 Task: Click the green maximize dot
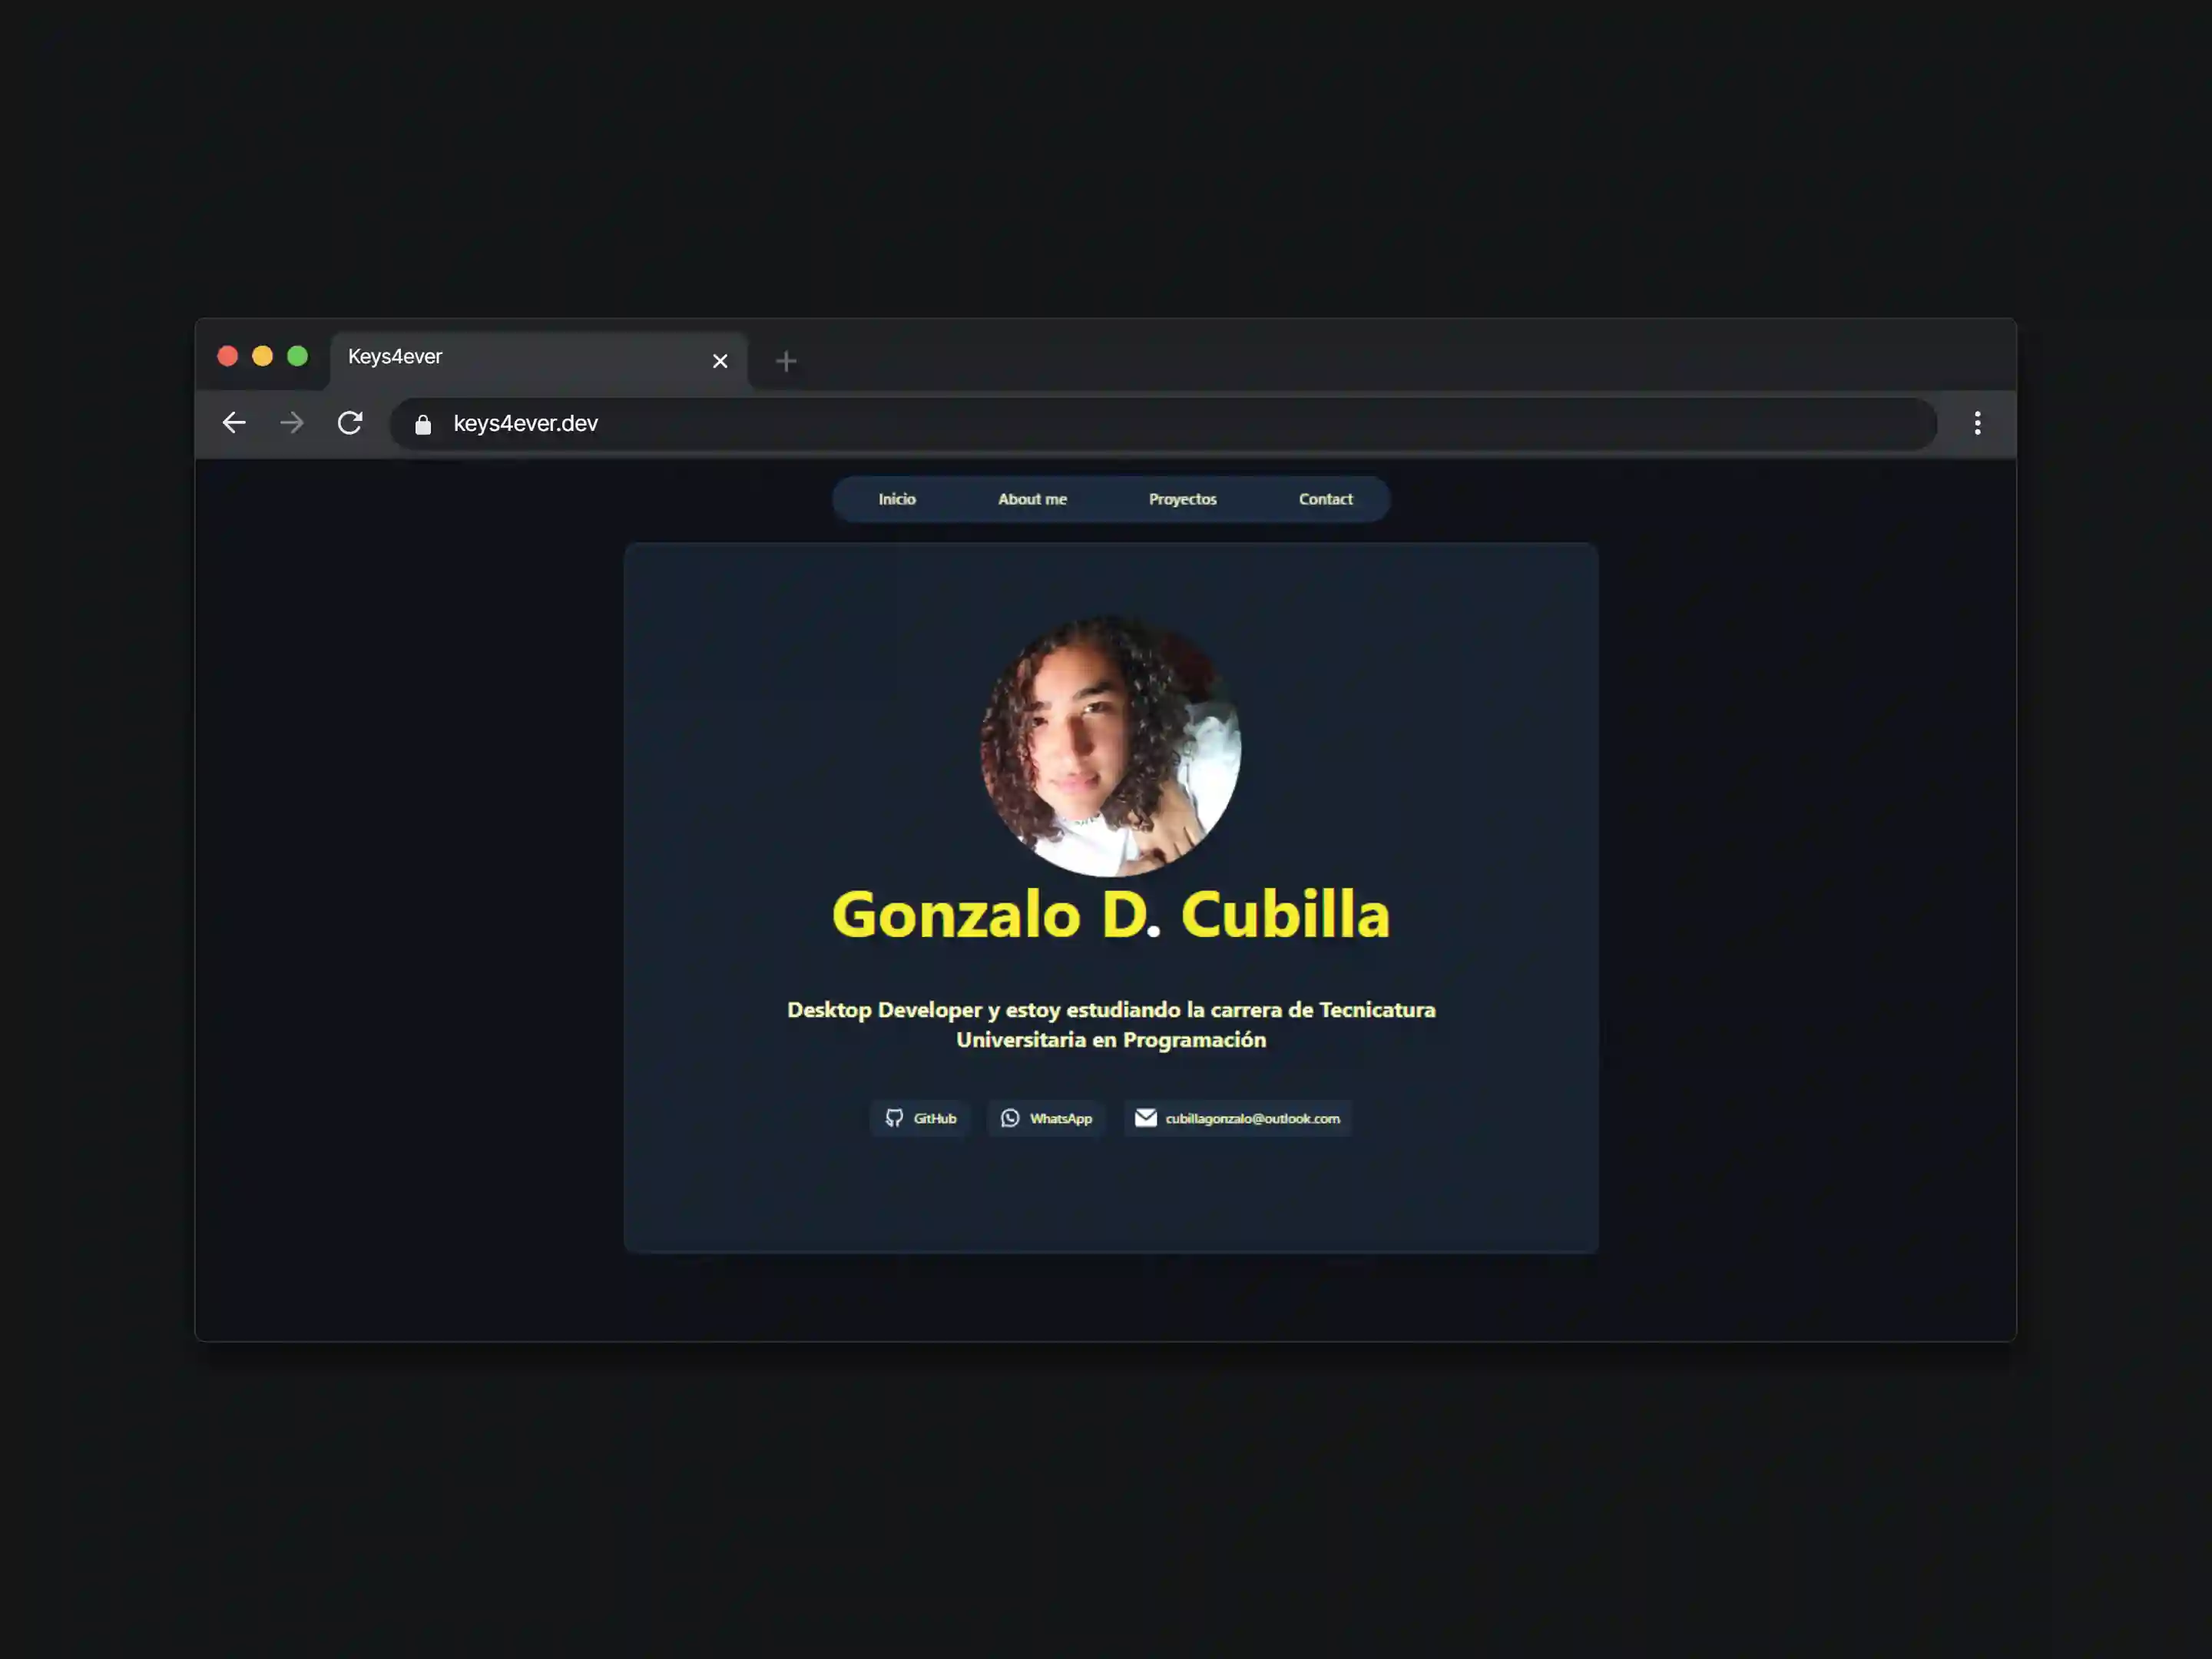point(298,356)
